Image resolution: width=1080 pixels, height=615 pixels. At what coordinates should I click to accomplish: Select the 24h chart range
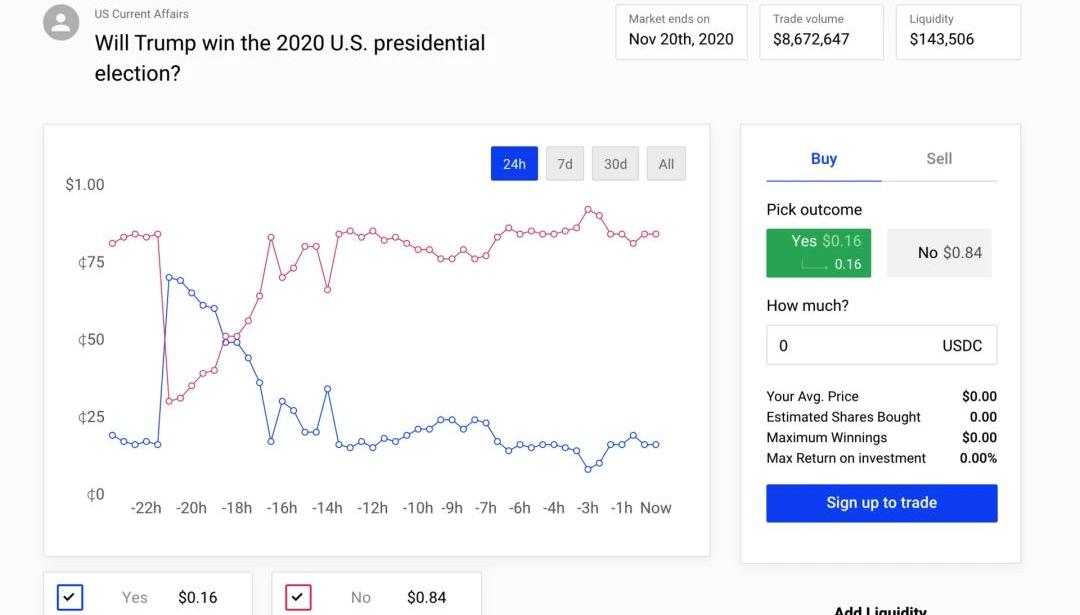pyautogui.click(x=514, y=164)
